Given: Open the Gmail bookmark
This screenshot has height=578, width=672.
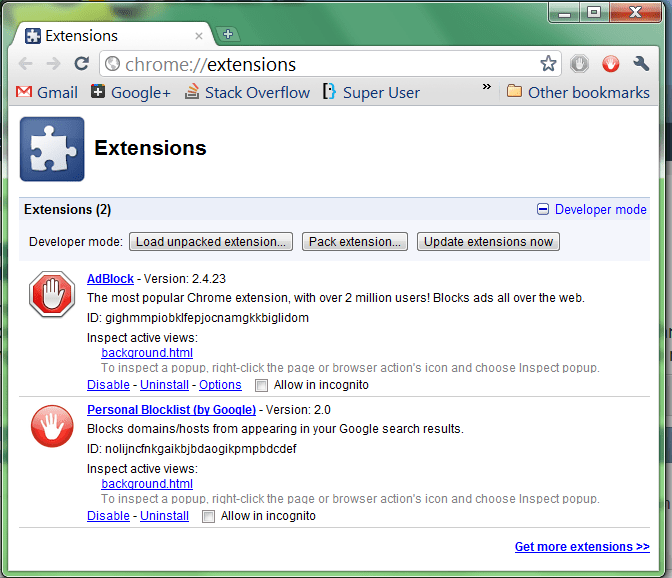Looking at the screenshot, I should [x=47, y=92].
